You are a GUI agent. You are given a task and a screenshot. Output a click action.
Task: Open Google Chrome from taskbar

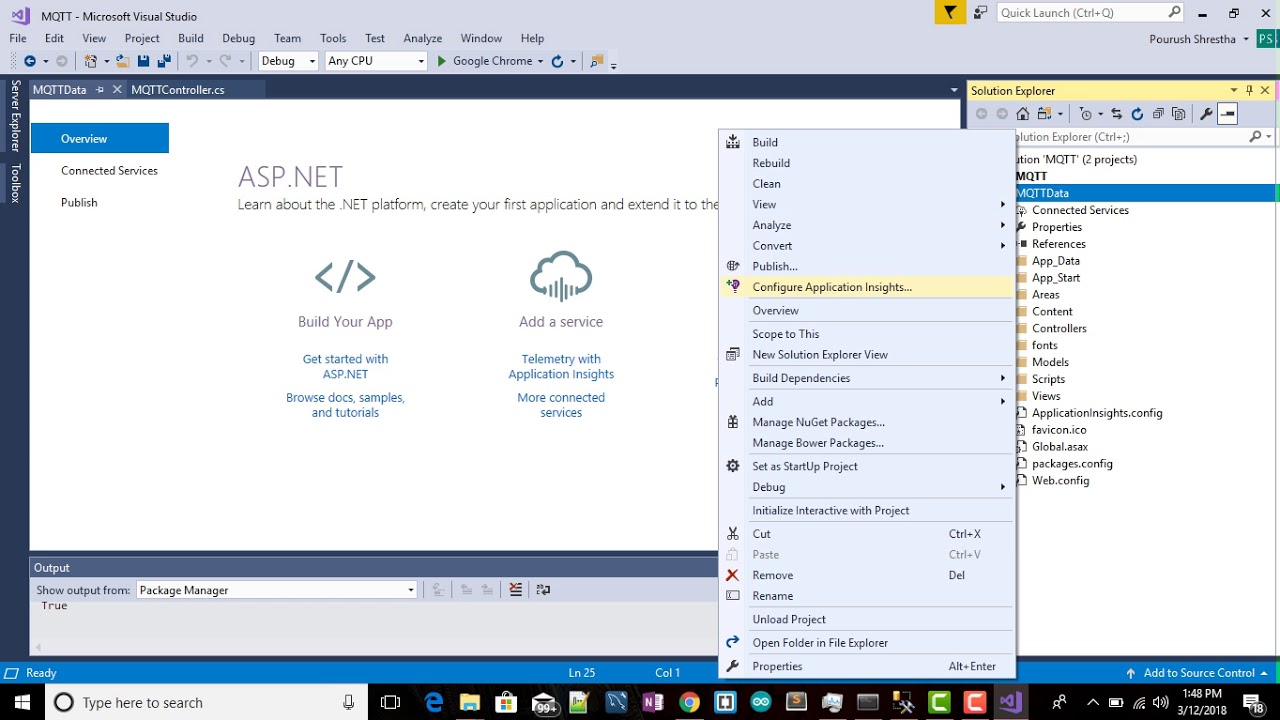coord(688,702)
